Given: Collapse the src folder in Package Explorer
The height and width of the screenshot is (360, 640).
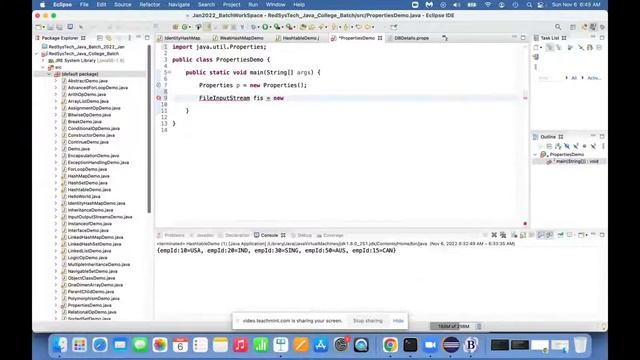Looking at the screenshot, I should [x=43, y=67].
